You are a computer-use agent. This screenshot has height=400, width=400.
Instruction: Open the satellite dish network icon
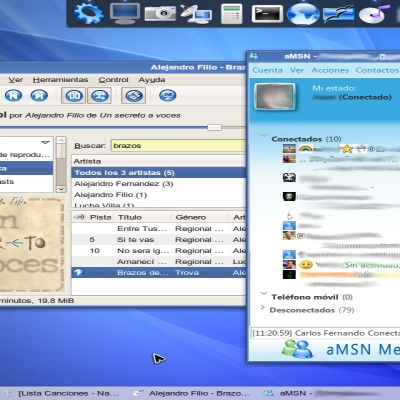tap(196, 14)
